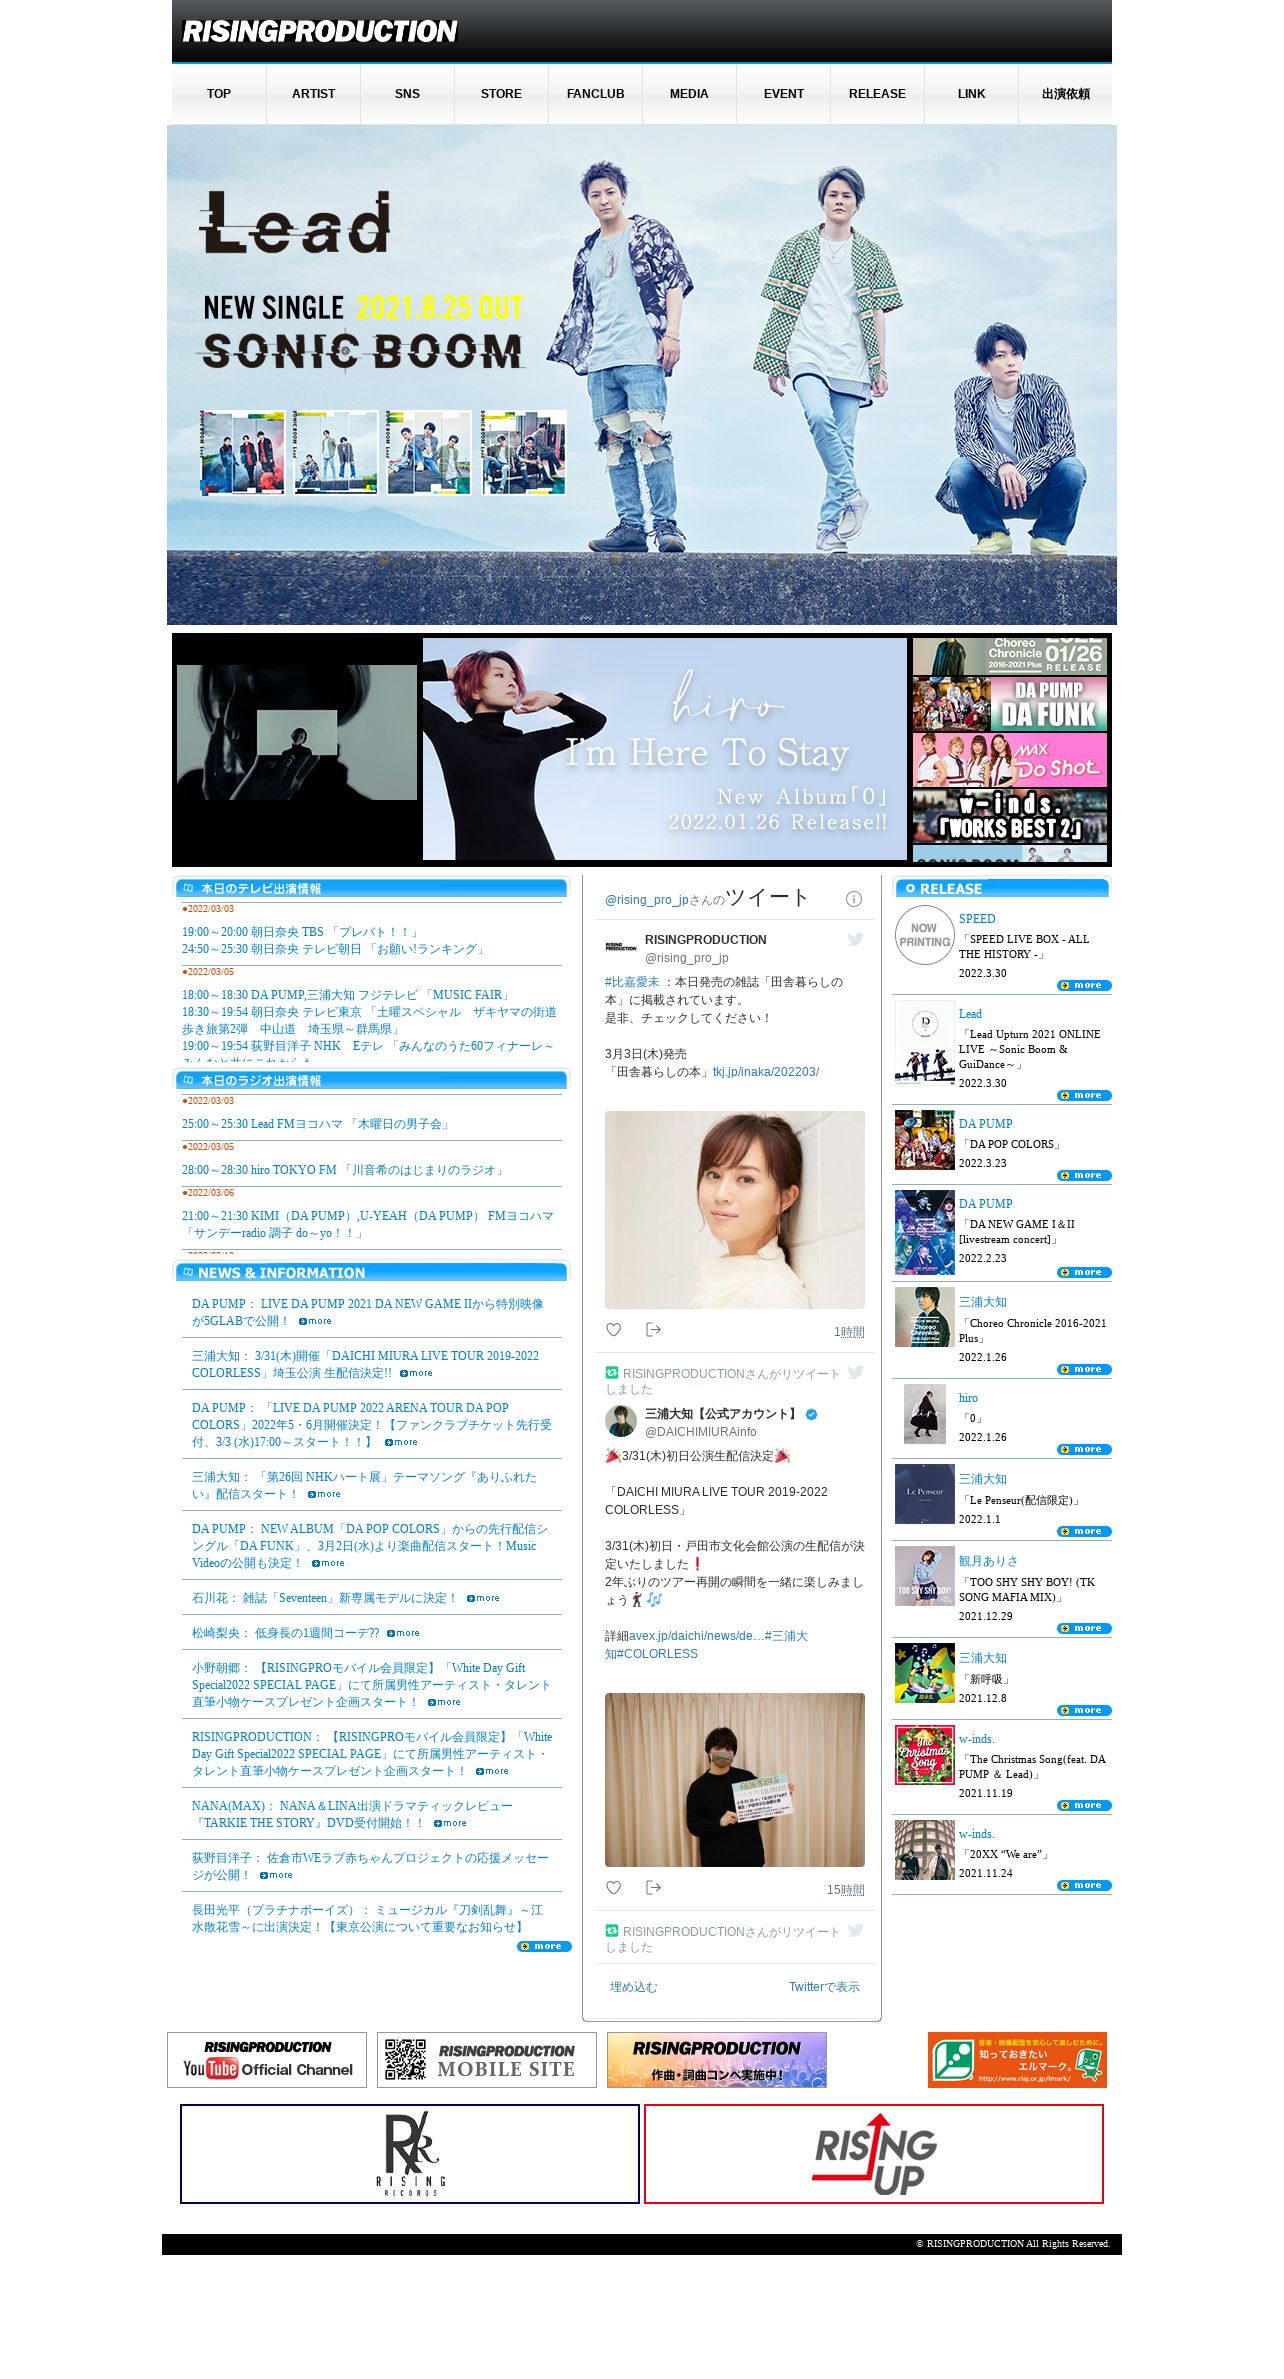Open the Rising Up logo banner
This screenshot has height=2379, width=1284.
pos(874,2153)
